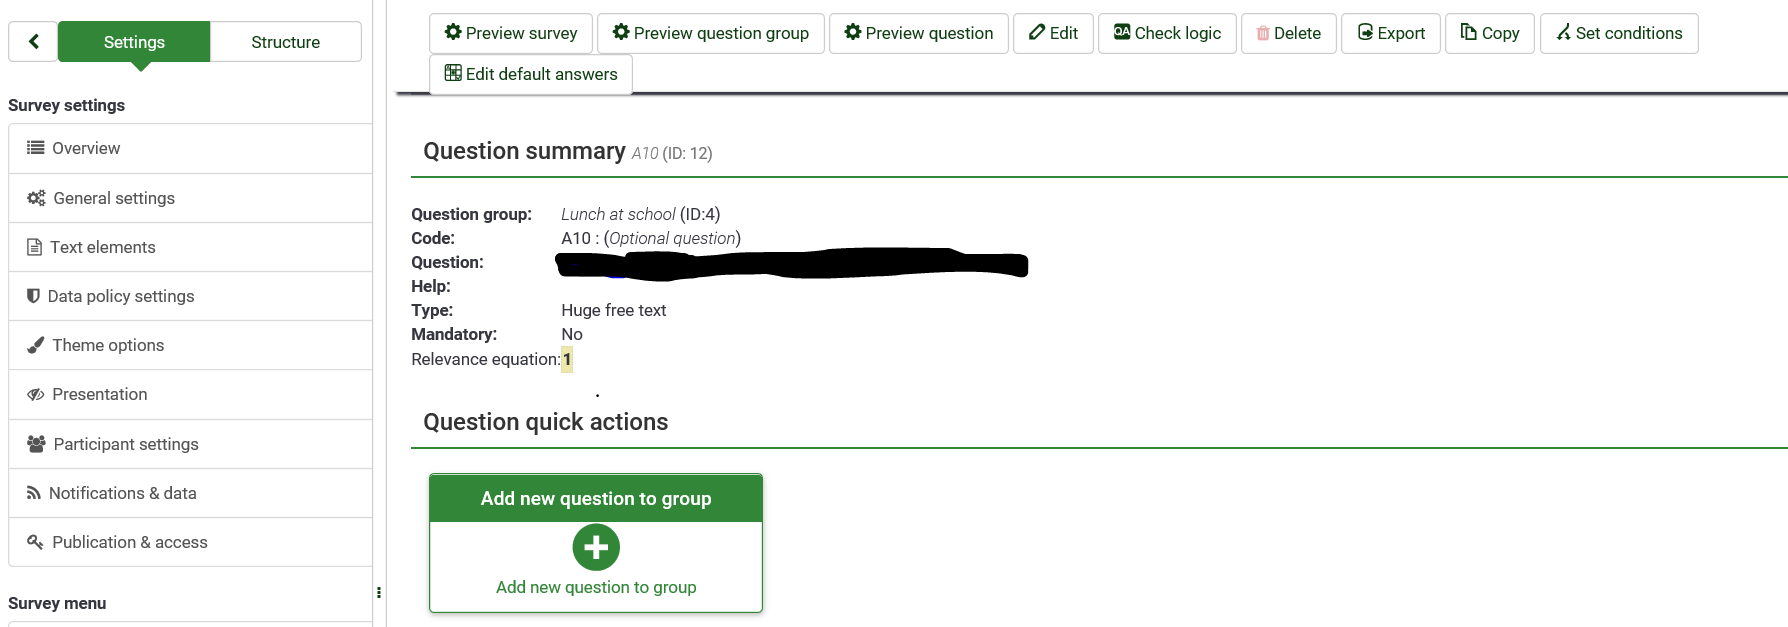The width and height of the screenshot is (1788, 627).
Task: Click the sidebar resize handle dots
Action: click(x=379, y=592)
